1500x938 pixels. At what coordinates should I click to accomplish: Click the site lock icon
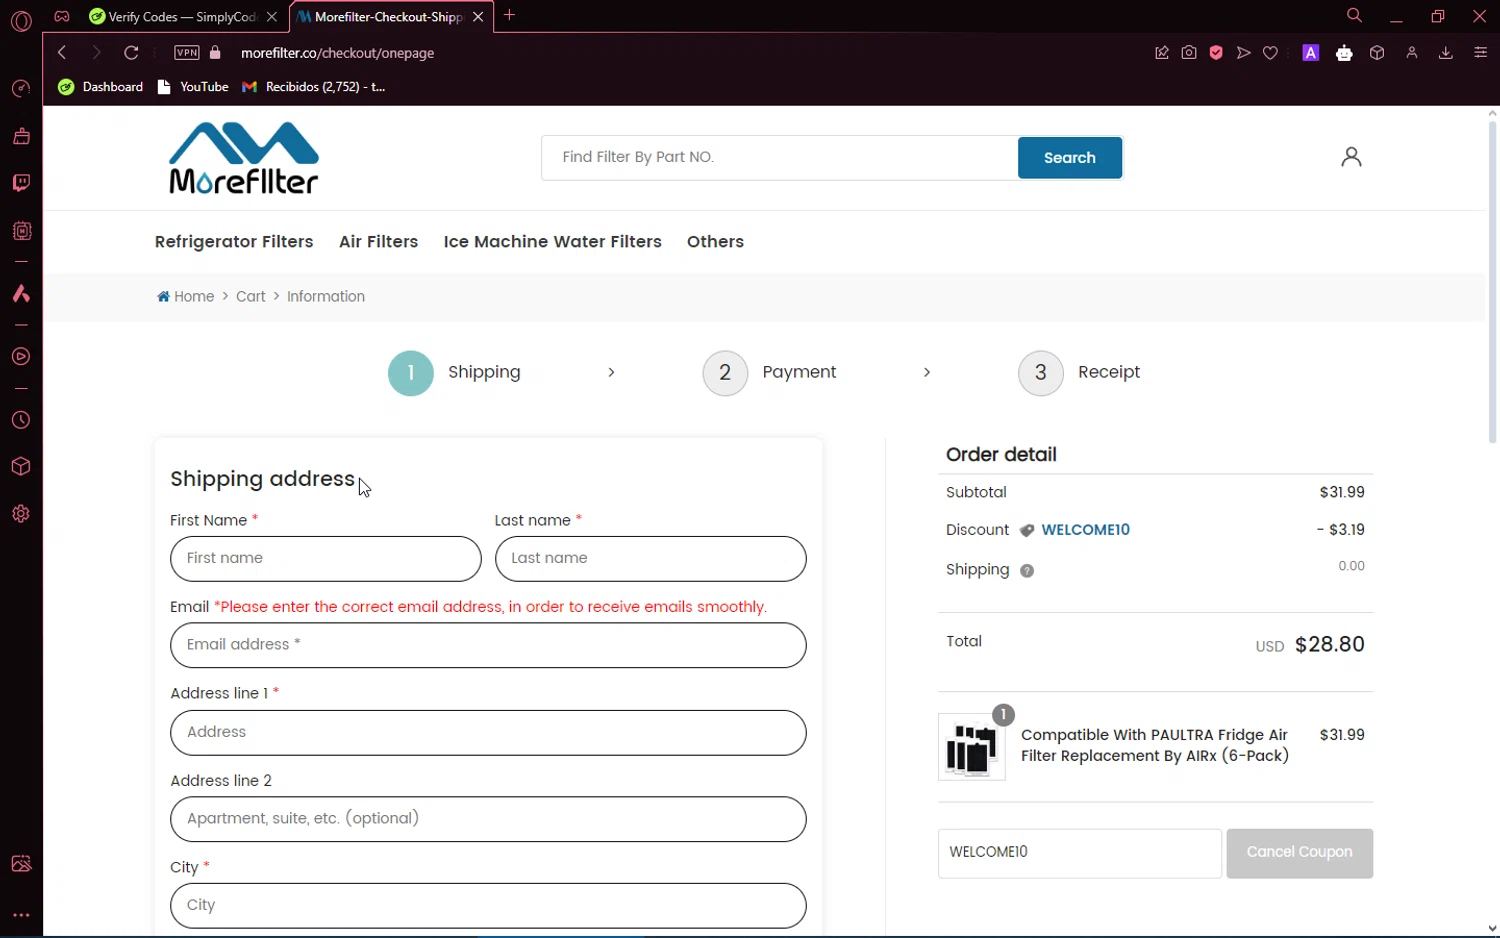coord(215,53)
